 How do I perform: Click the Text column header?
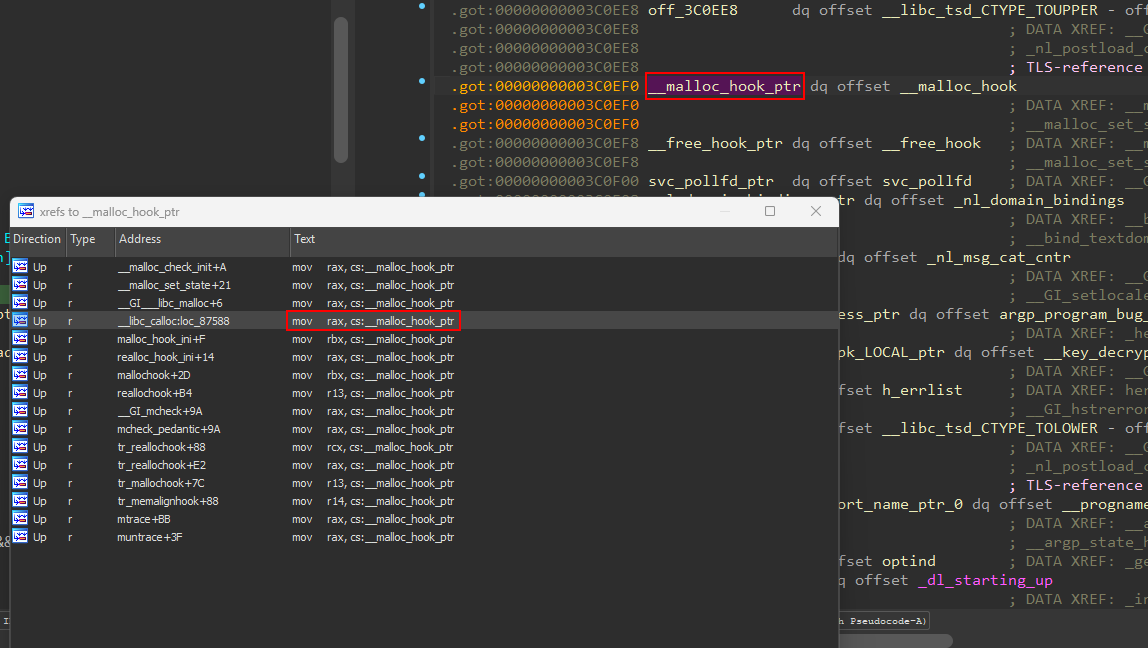coord(305,239)
